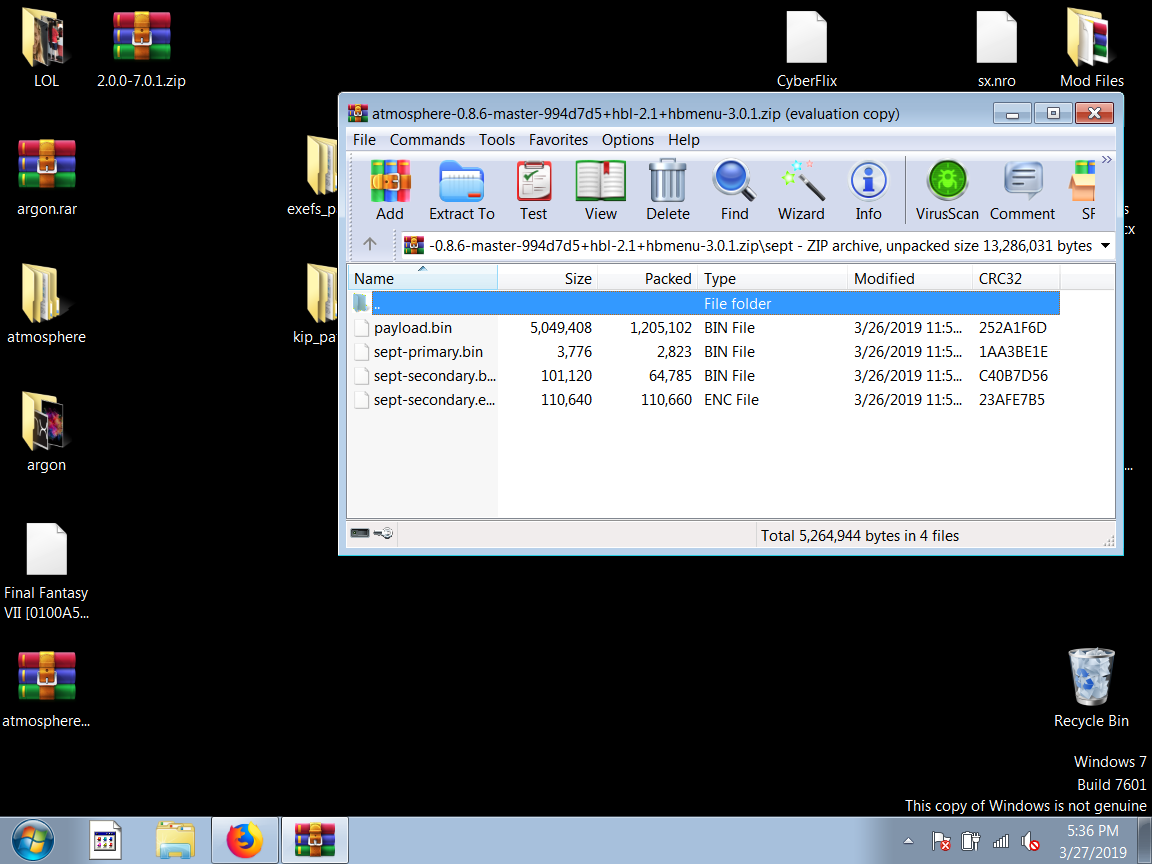Screen dimensions: 1152x864
Task: Select sept-primary.bin file
Action: pos(705,352)
